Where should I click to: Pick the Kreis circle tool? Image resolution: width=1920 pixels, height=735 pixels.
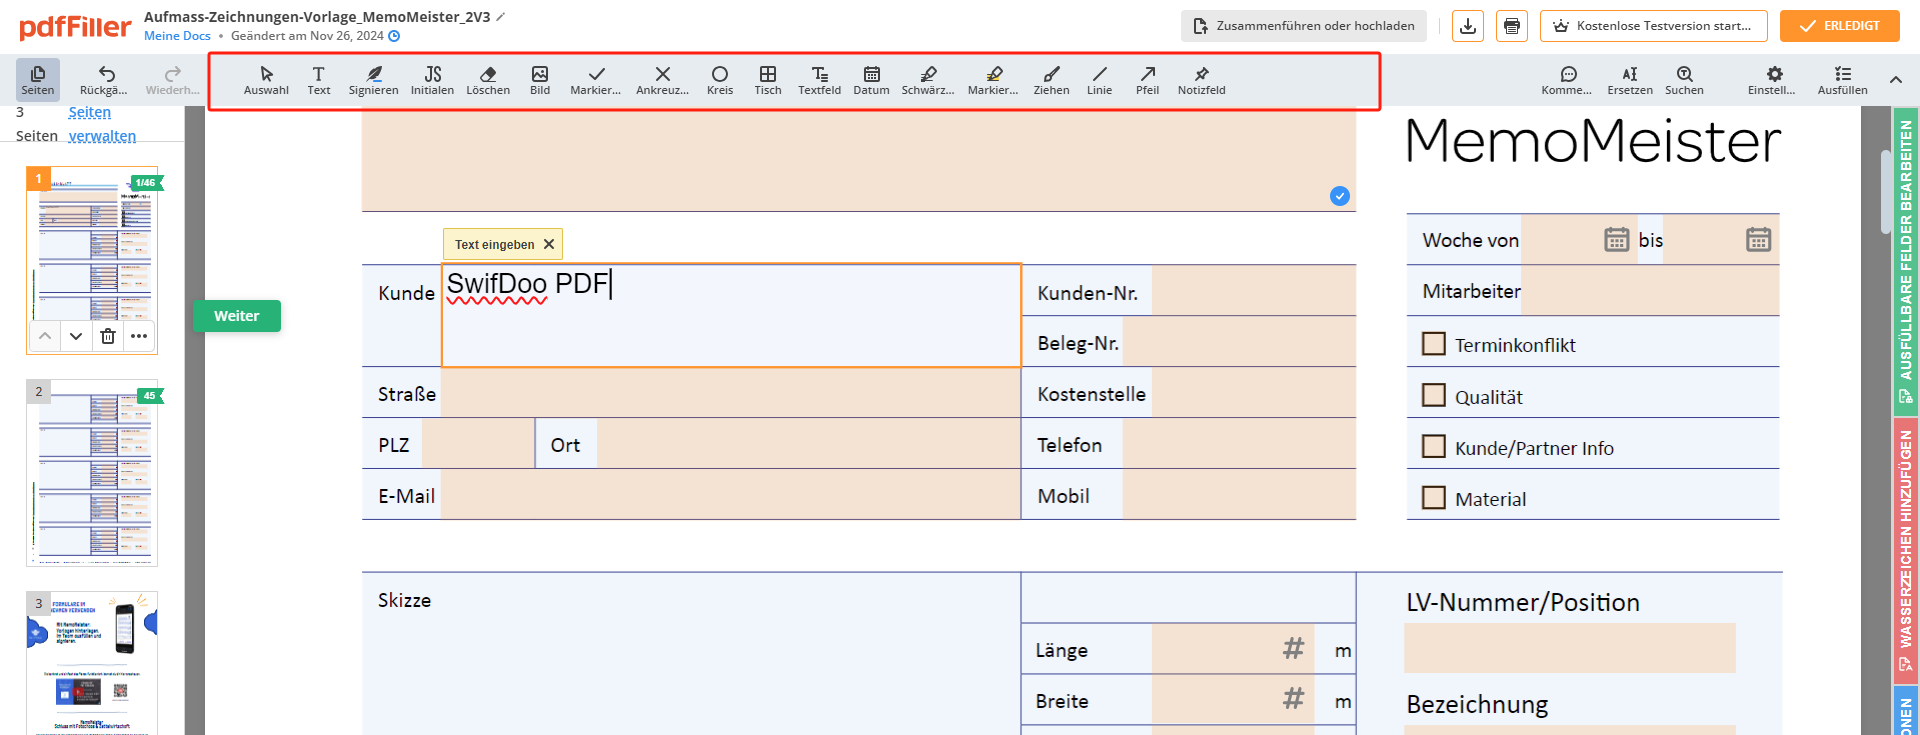[719, 80]
